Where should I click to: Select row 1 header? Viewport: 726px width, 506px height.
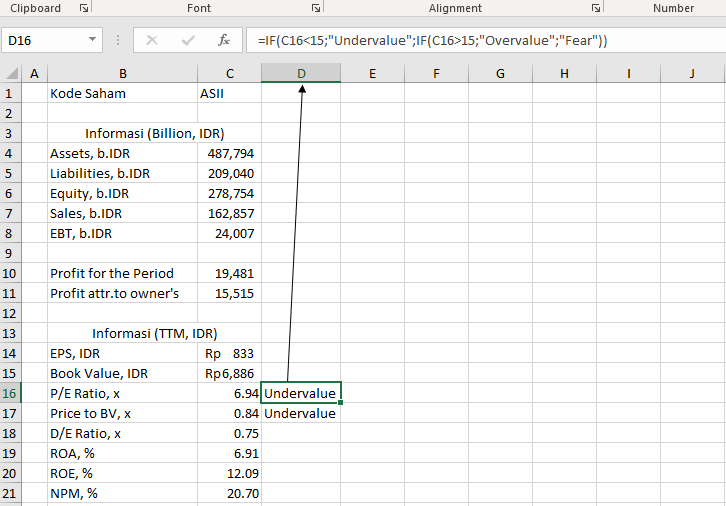coord(10,93)
